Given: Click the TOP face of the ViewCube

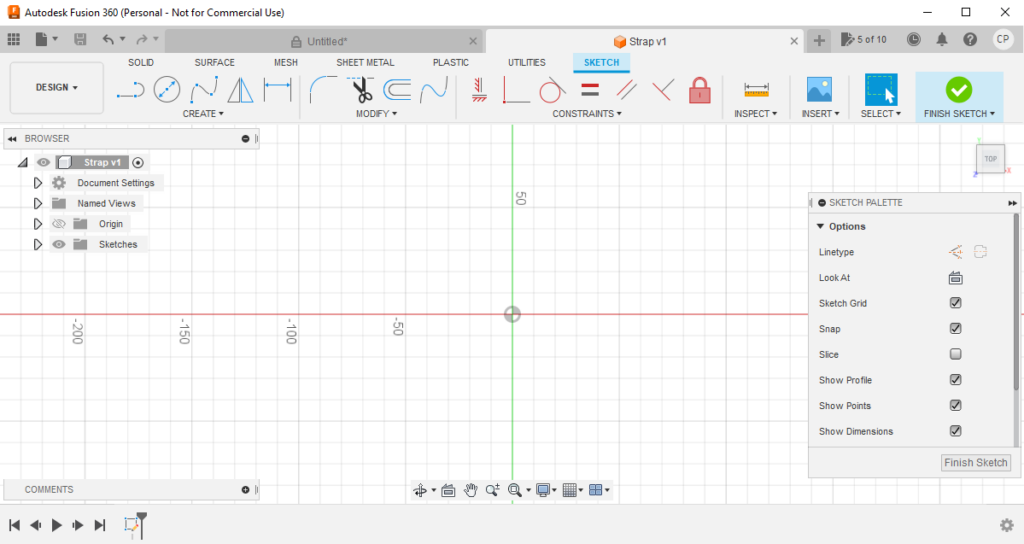Looking at the screenshot, I should pos(990,159).
